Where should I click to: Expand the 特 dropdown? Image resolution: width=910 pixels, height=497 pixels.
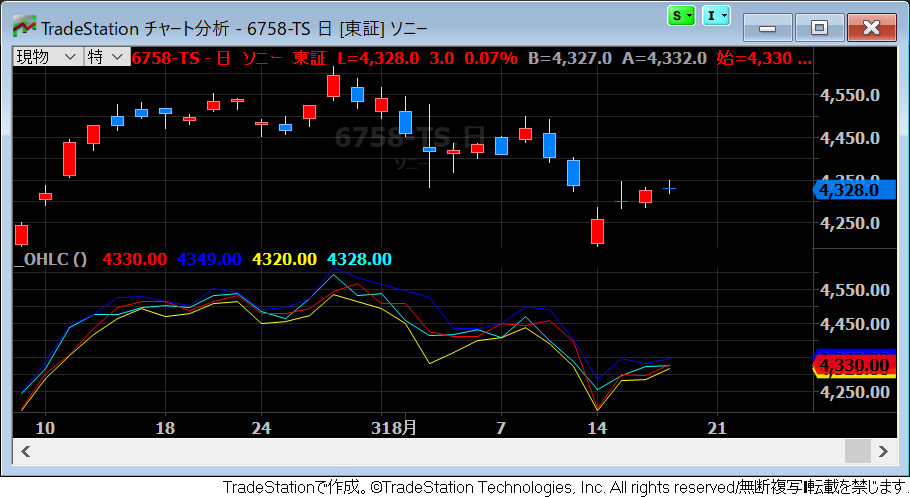click(106, 57)
